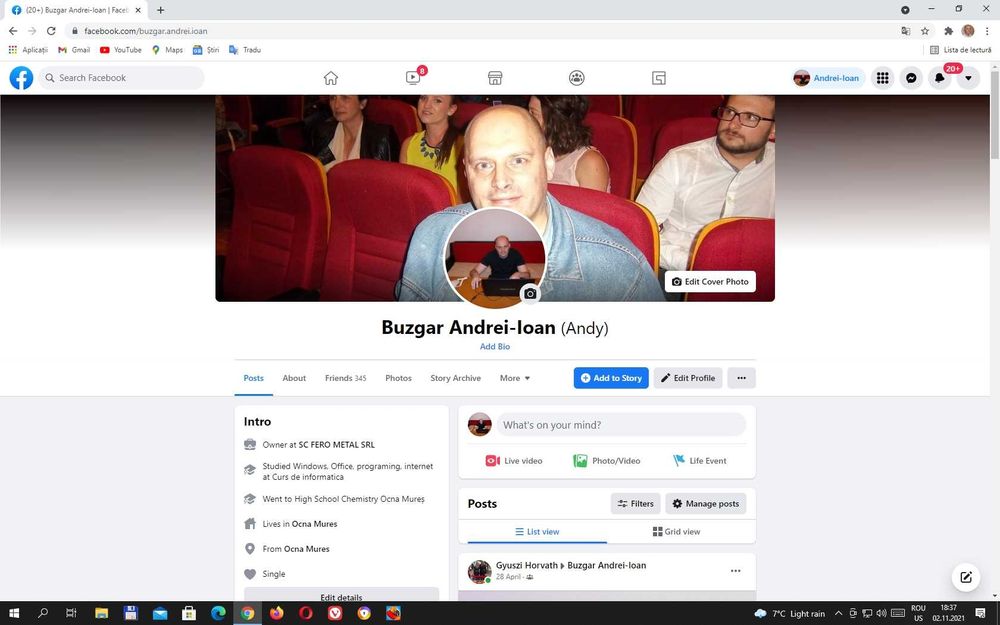This screenshot has width=1000, height=625.
Task: Open Messenger chats
Action: (x=911, y=78)
